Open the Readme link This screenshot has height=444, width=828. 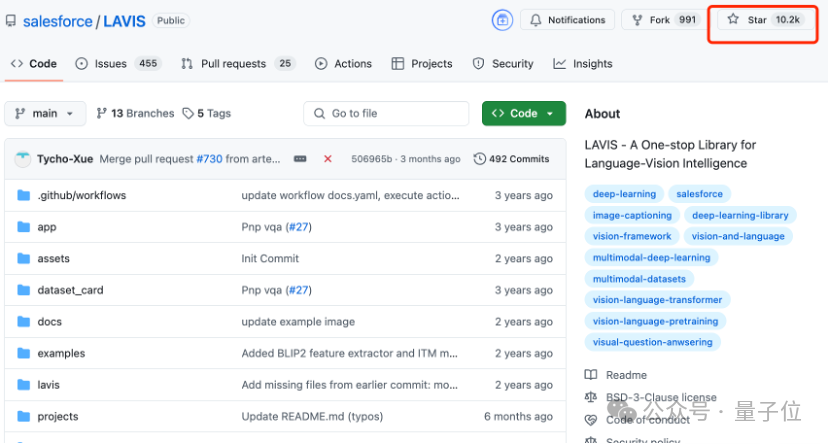[626, 375]
